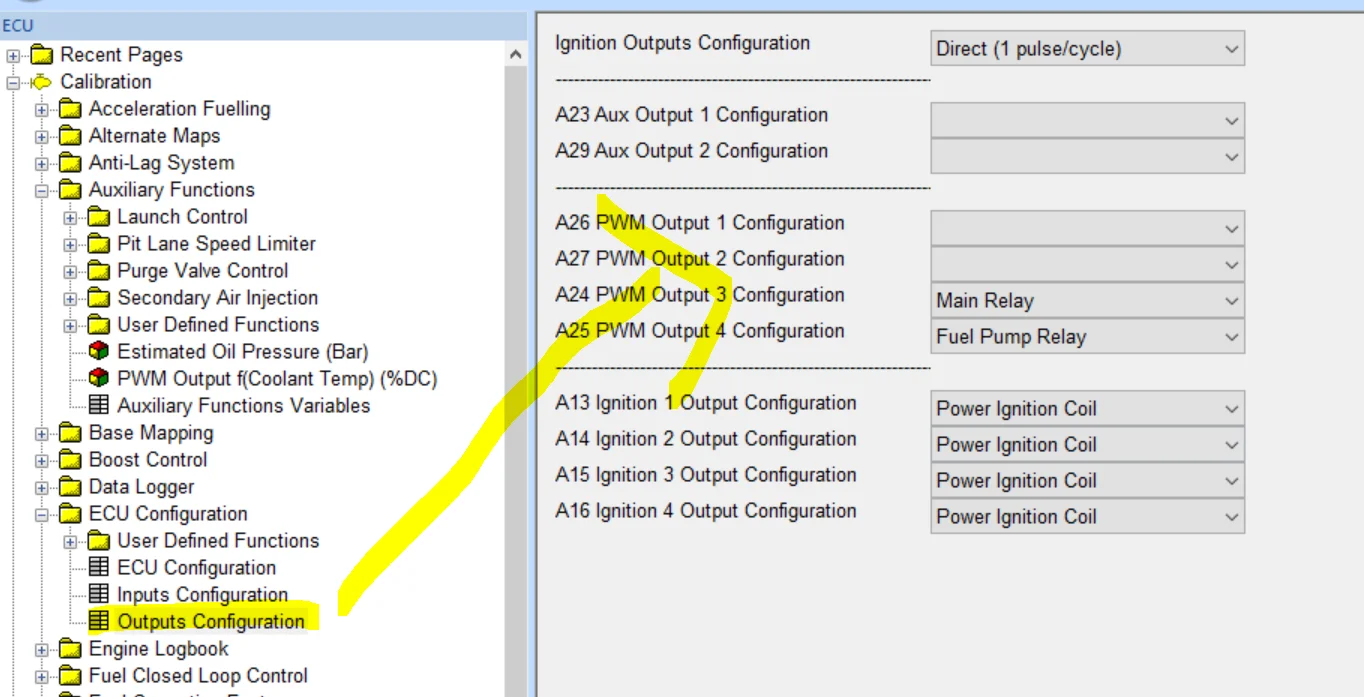Open the A23 Aux Output 1 dropdown
The width and height of the screenshot is (1364, 697).
coord(1231,121)
